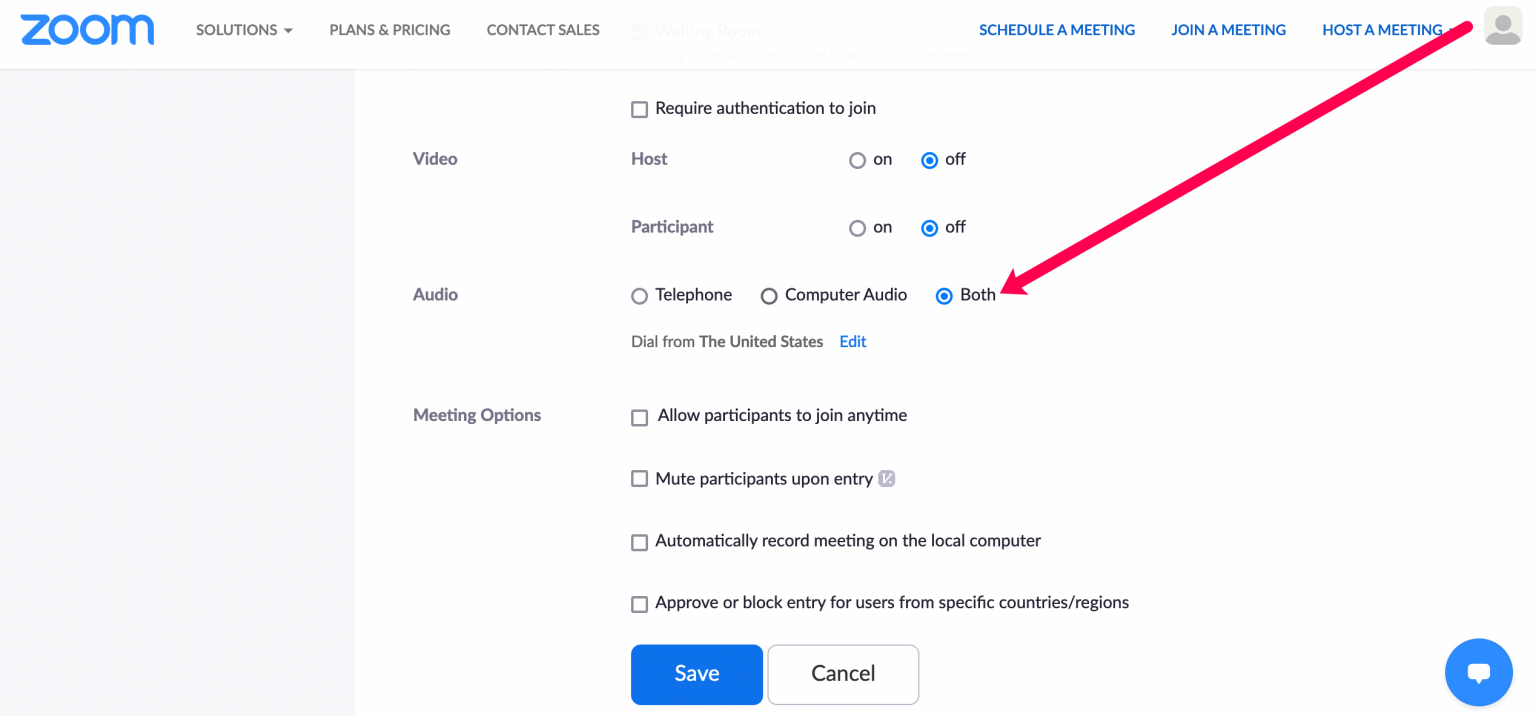
Task: Select Telephone audio option
Action: click(639, 295)
